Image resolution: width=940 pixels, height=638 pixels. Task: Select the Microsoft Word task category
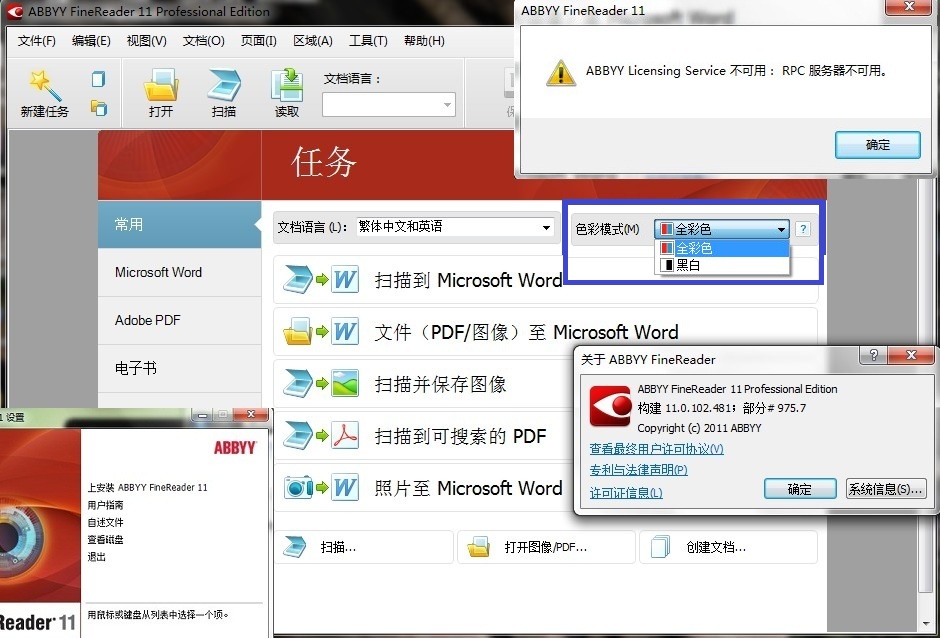pos(179,272)
